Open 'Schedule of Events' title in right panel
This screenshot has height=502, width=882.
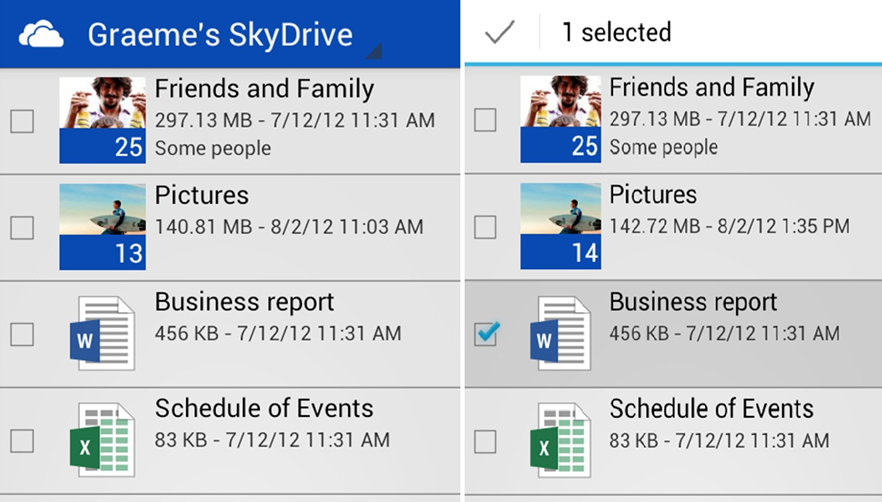pos(712,409)
